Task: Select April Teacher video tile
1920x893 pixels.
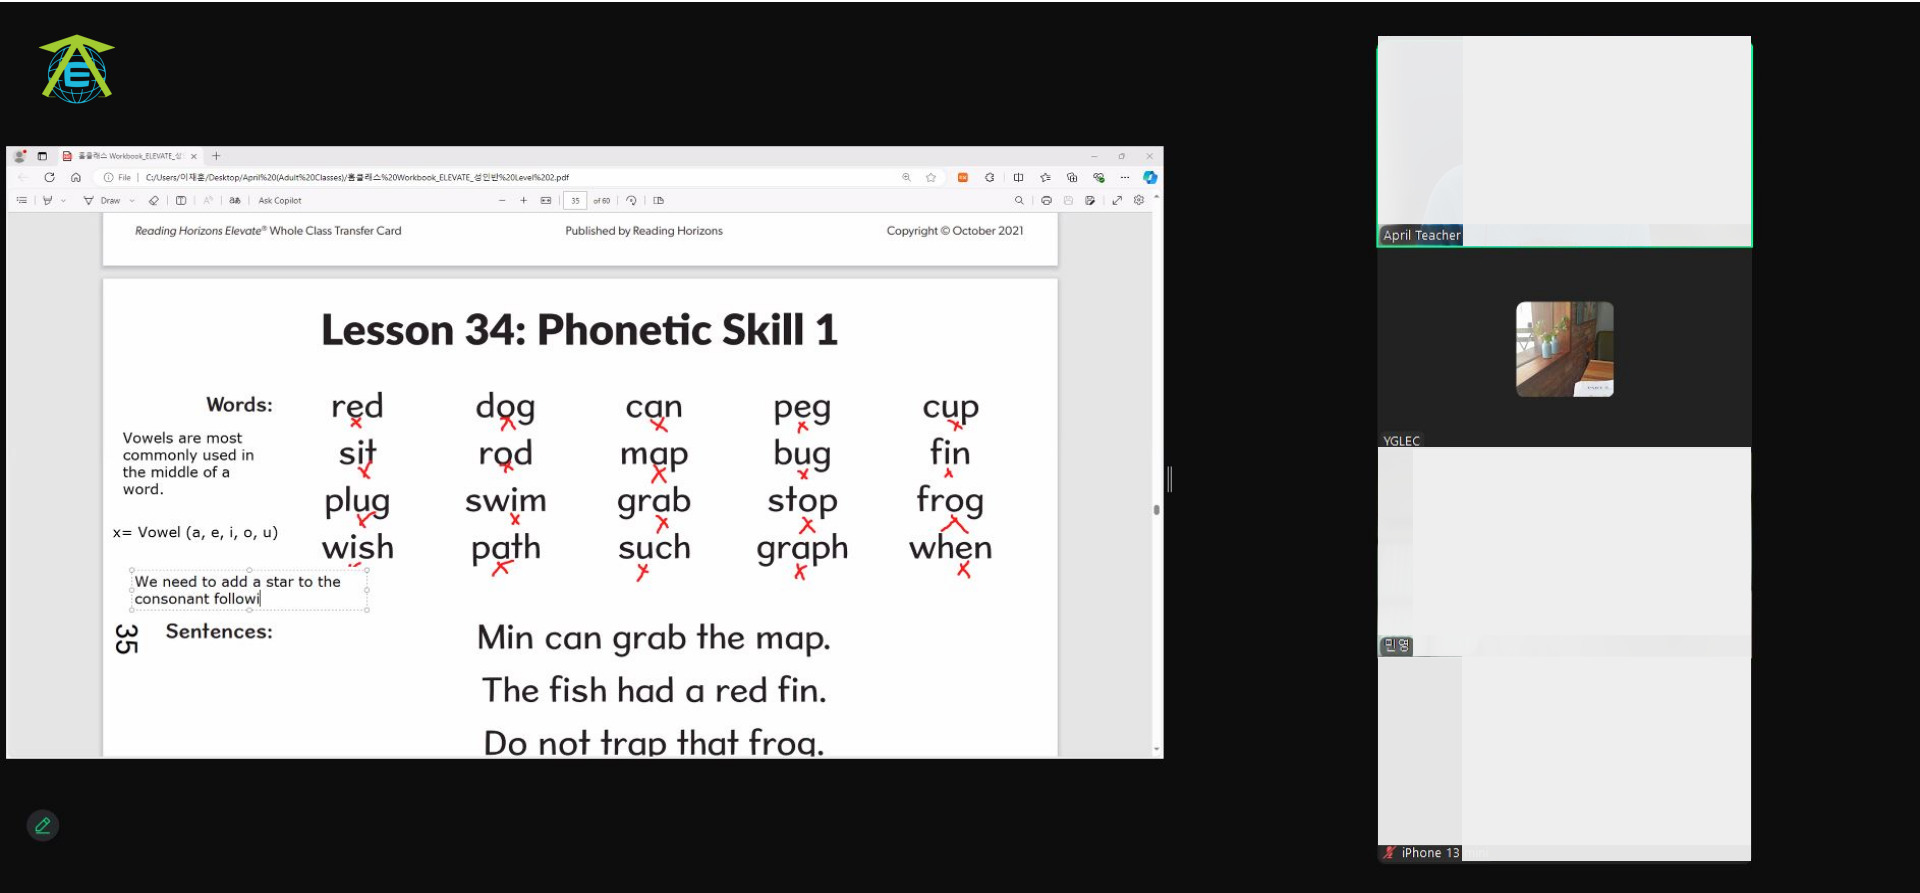Action: tap(1564, 141)
